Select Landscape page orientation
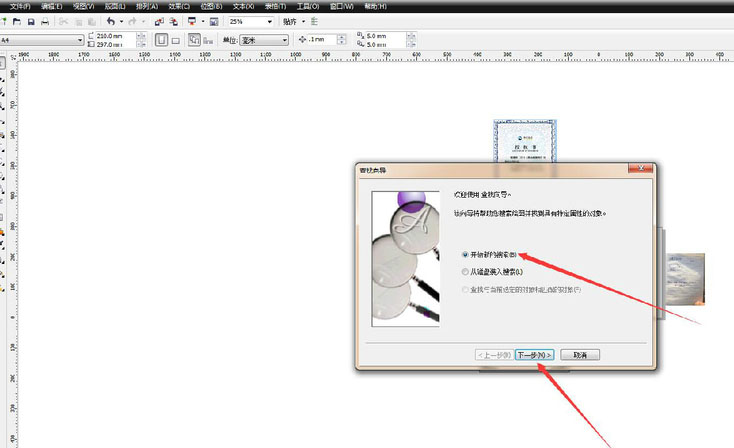The height and width of the screenshot is (448, 734). [x=176, y=41]
